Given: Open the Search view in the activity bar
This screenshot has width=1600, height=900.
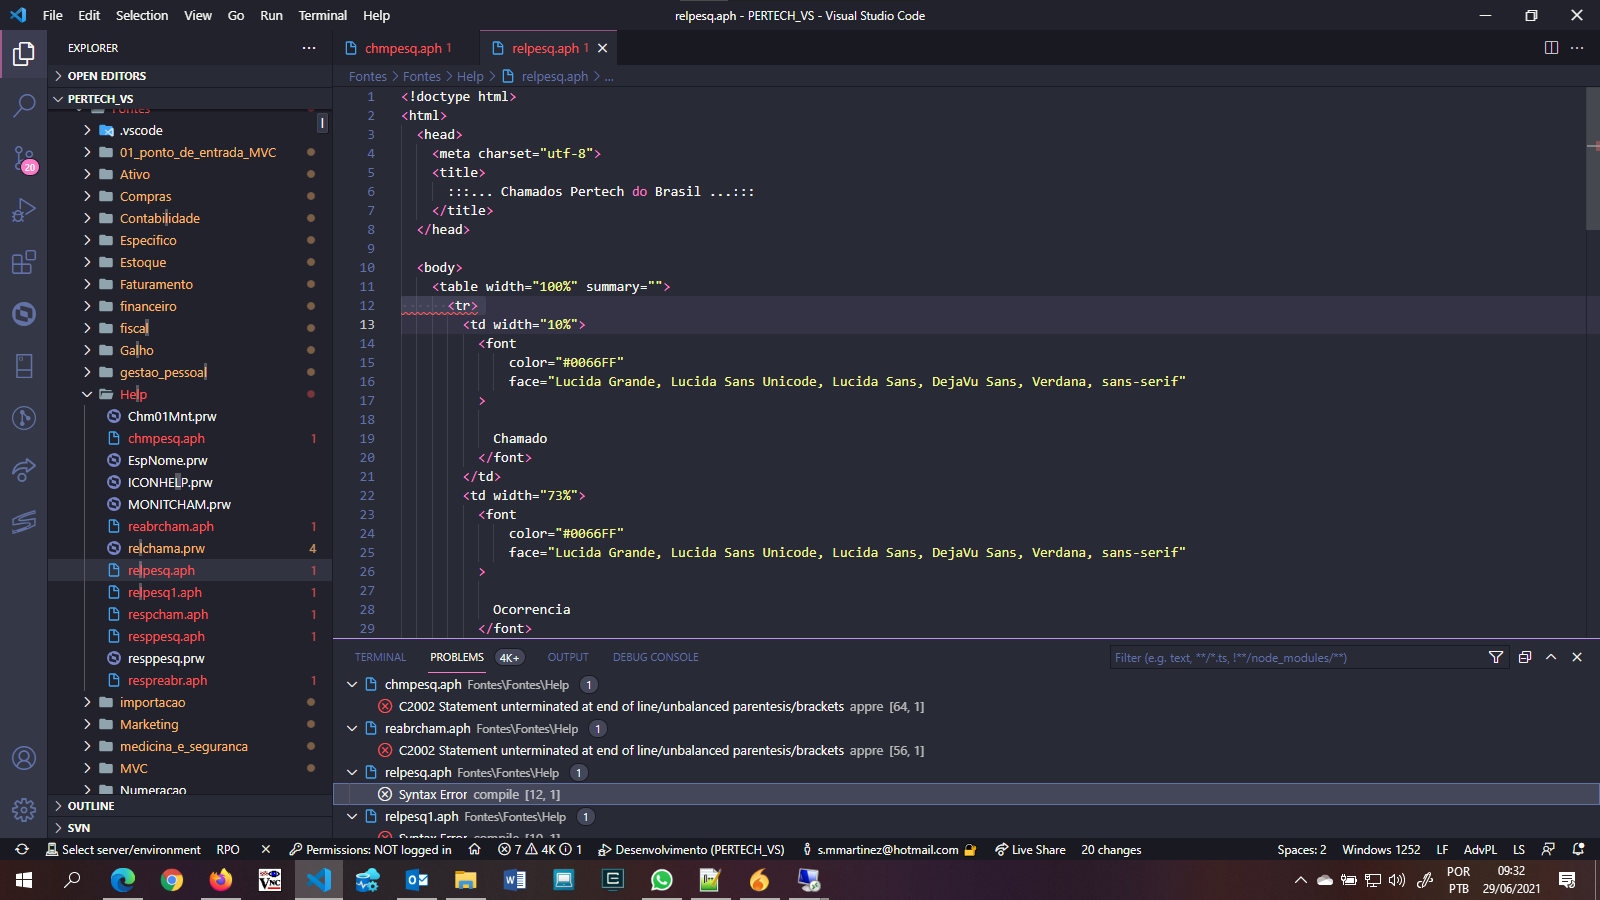Looking at the screenshot, I should 24,105.
